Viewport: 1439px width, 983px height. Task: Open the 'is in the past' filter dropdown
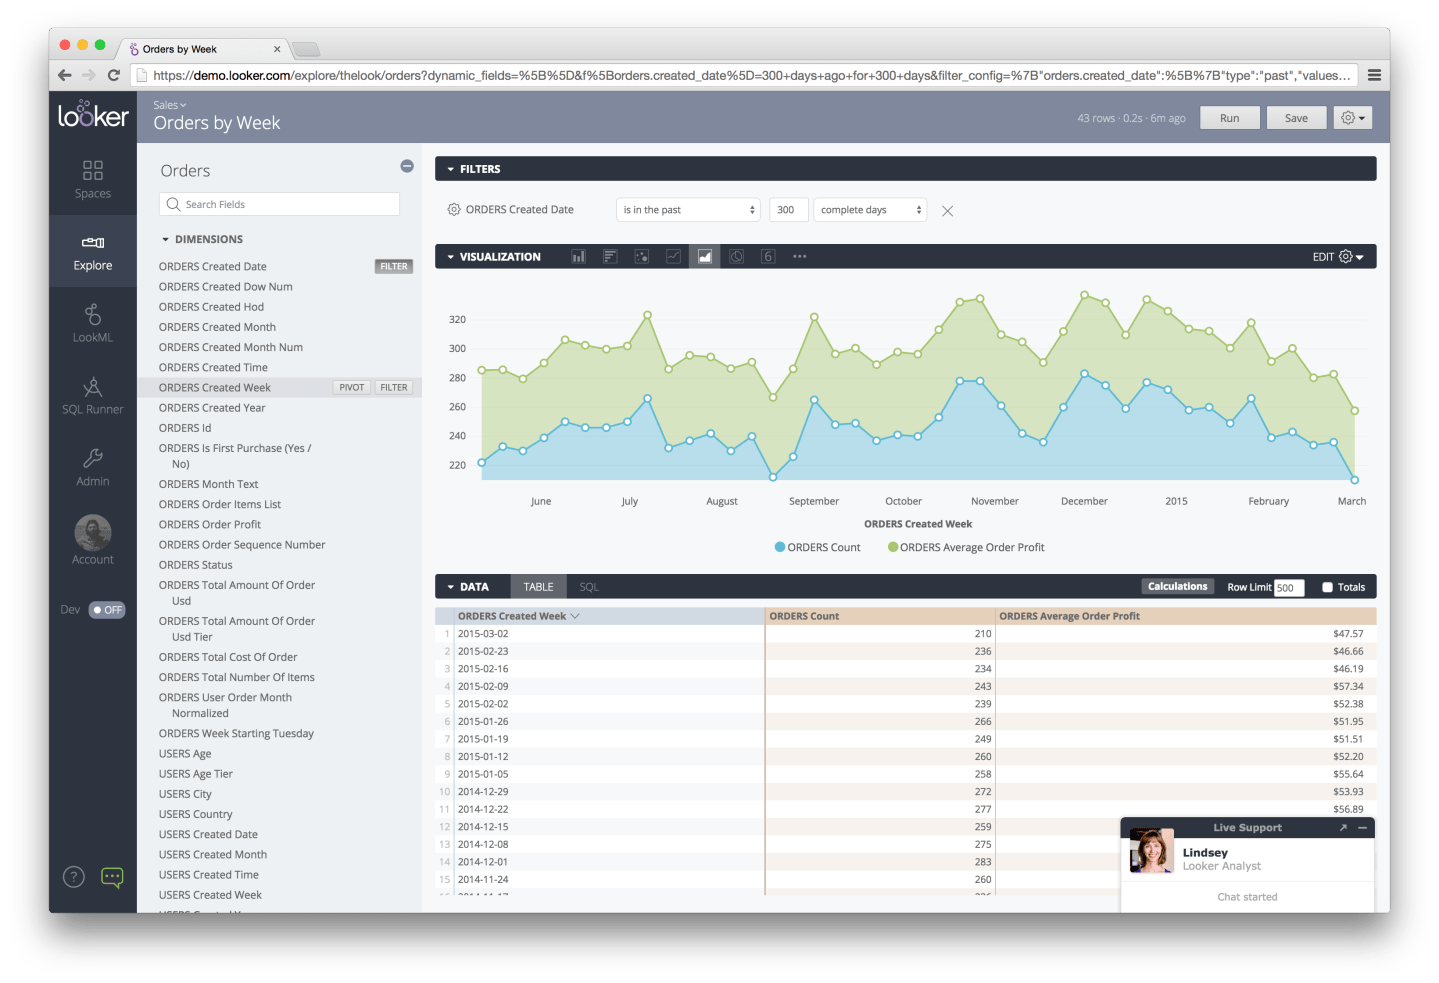(688, 210)
